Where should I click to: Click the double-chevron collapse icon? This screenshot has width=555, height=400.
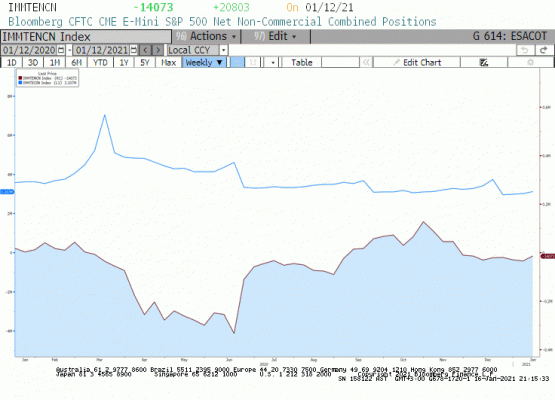[x=366, y=62]
